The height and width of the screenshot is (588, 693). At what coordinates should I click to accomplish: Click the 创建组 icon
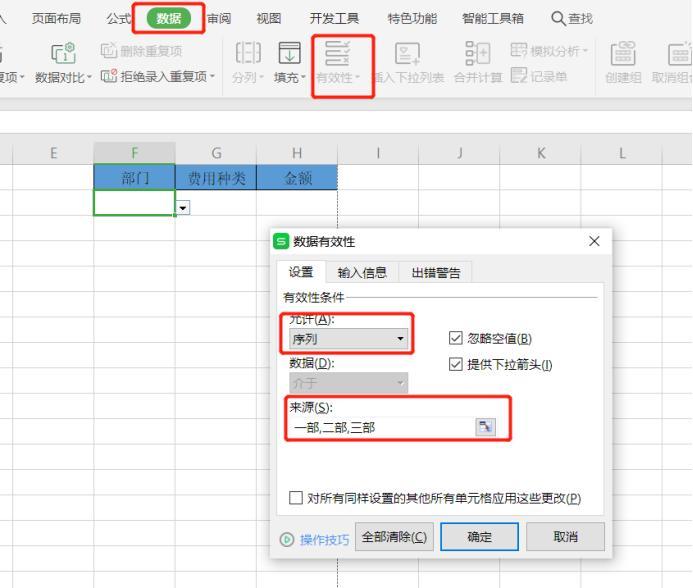(623, 53)
